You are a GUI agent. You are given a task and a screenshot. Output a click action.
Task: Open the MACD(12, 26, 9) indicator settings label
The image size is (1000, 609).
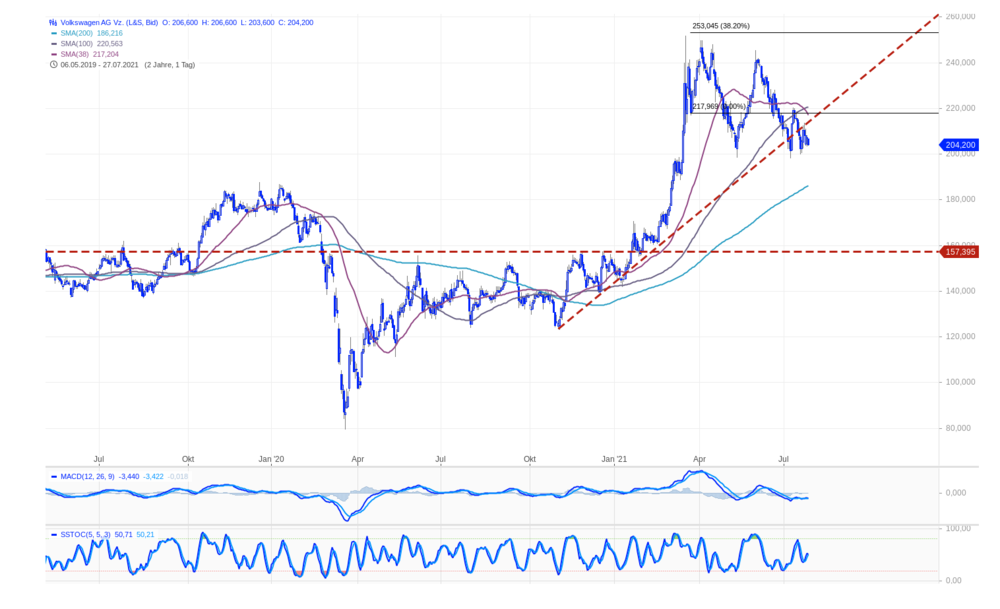point(87,477)
